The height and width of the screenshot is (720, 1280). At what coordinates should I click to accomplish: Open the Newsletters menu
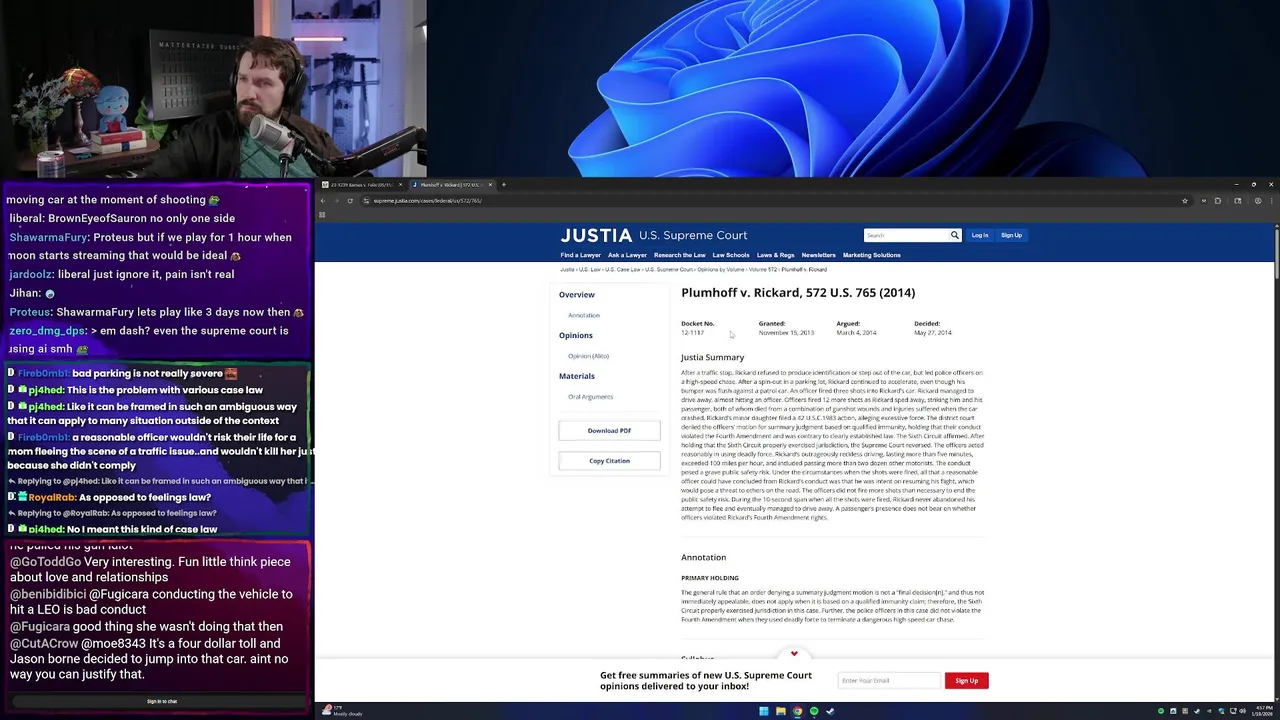point(818,255)
